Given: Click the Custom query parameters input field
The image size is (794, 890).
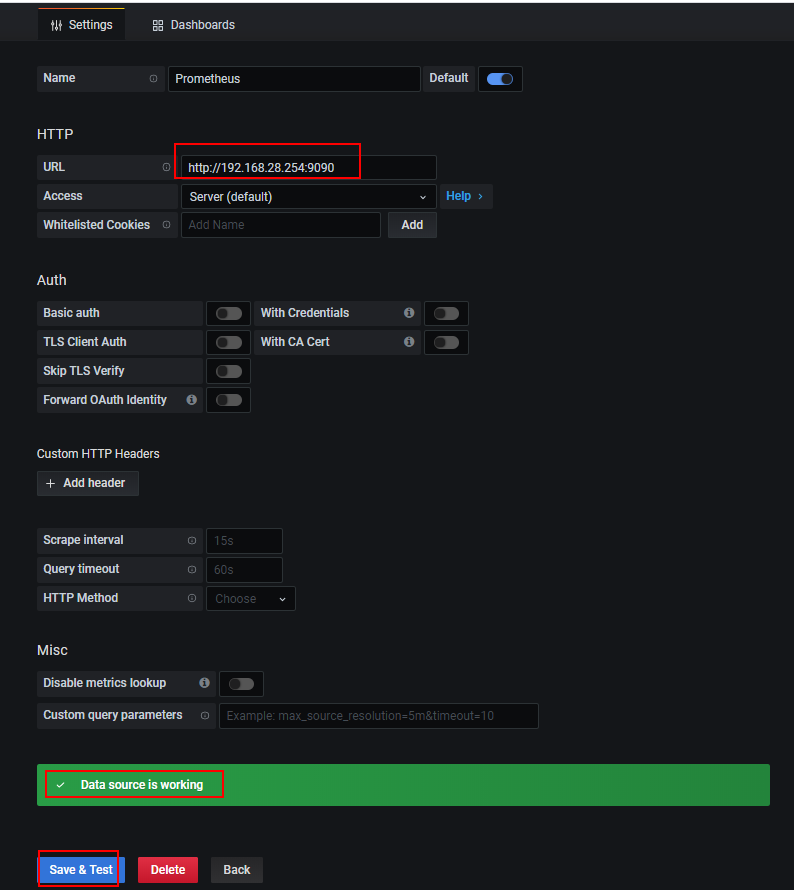Looking at the screenshot, I should 378,716.
